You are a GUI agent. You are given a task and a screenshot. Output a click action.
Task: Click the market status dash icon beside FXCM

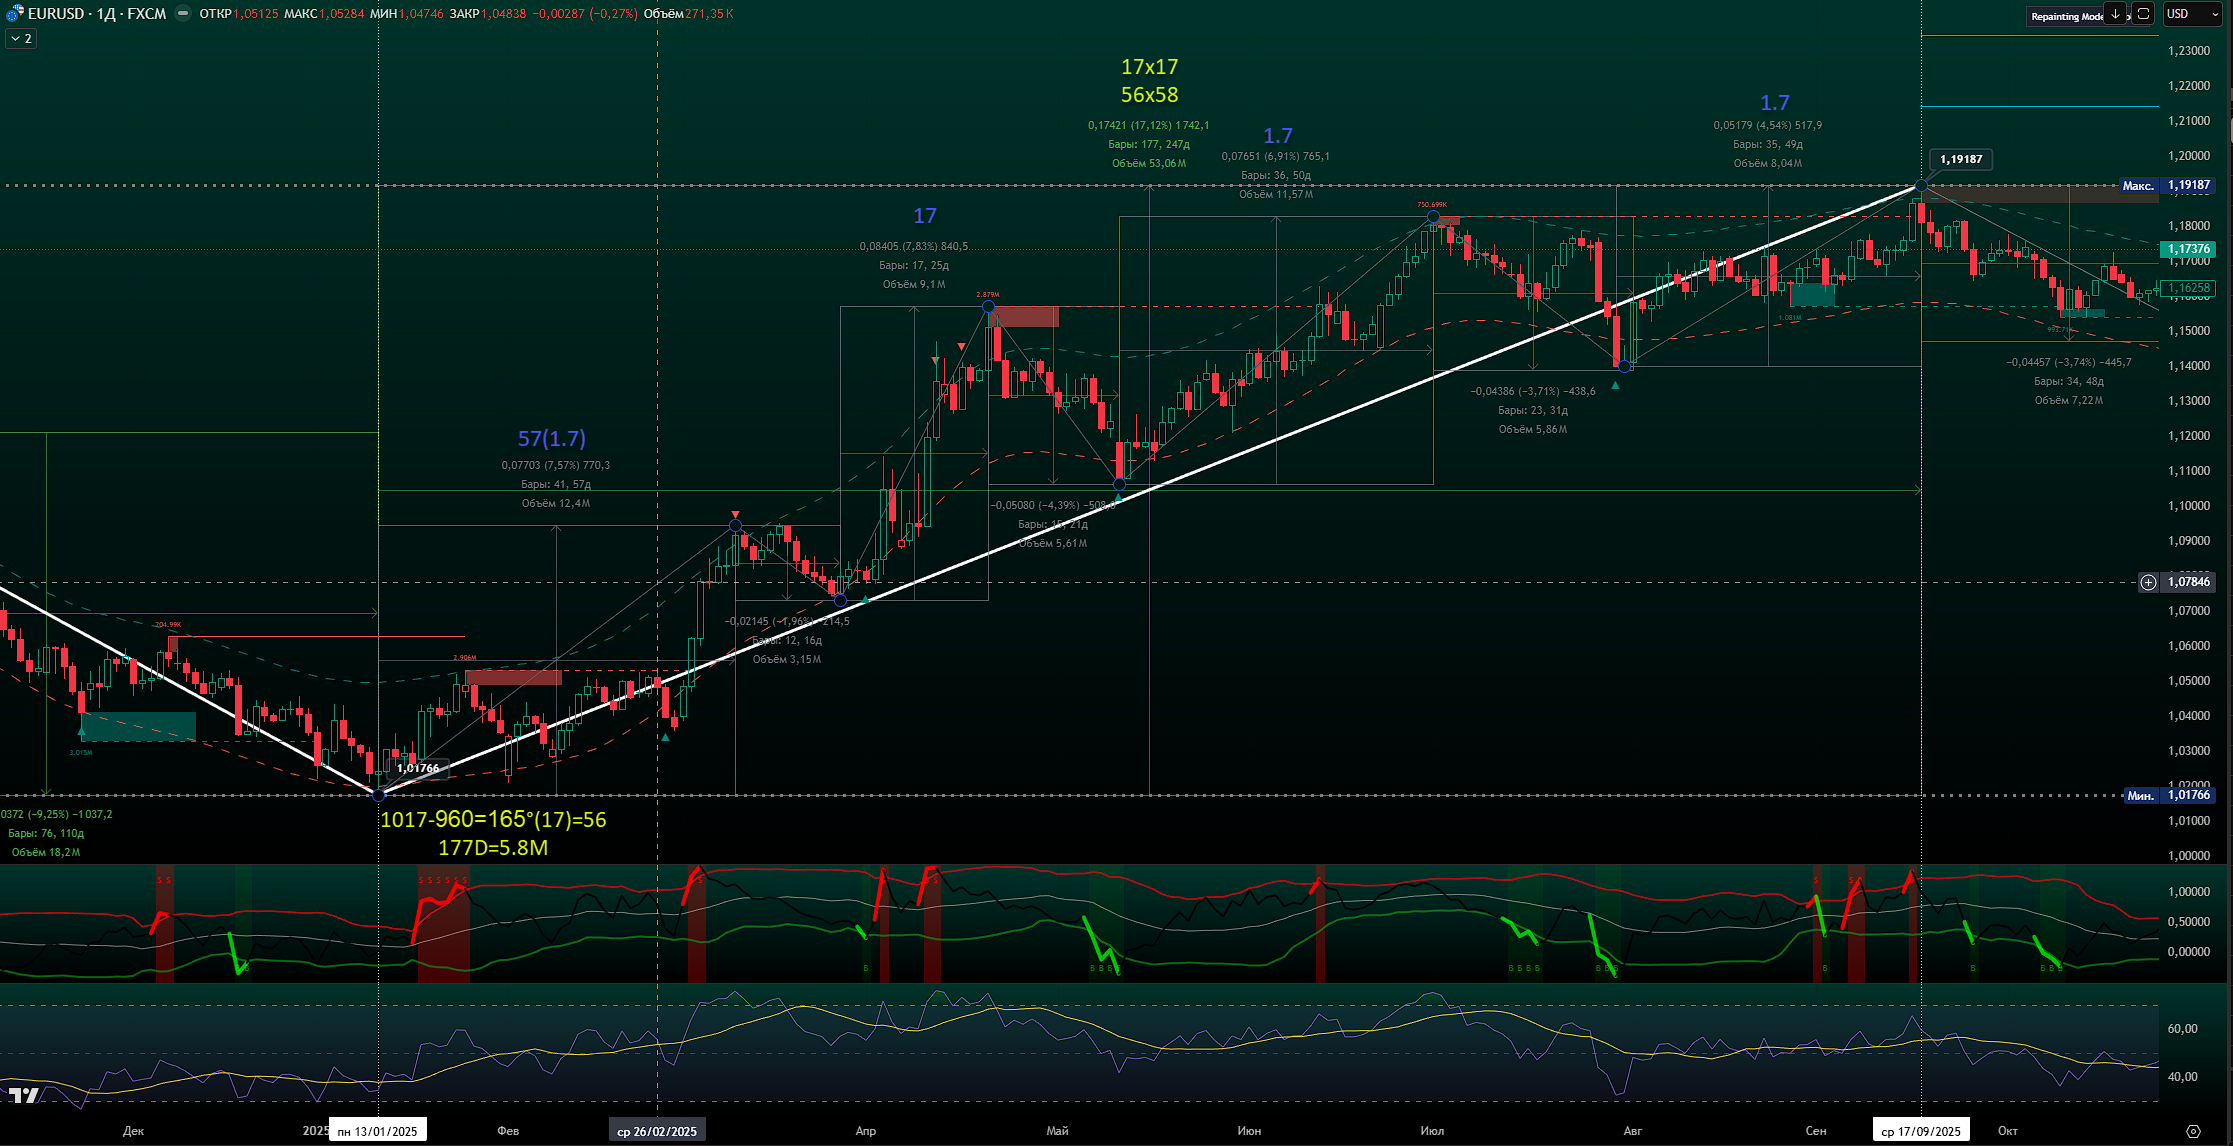click(x=183, y=13)
